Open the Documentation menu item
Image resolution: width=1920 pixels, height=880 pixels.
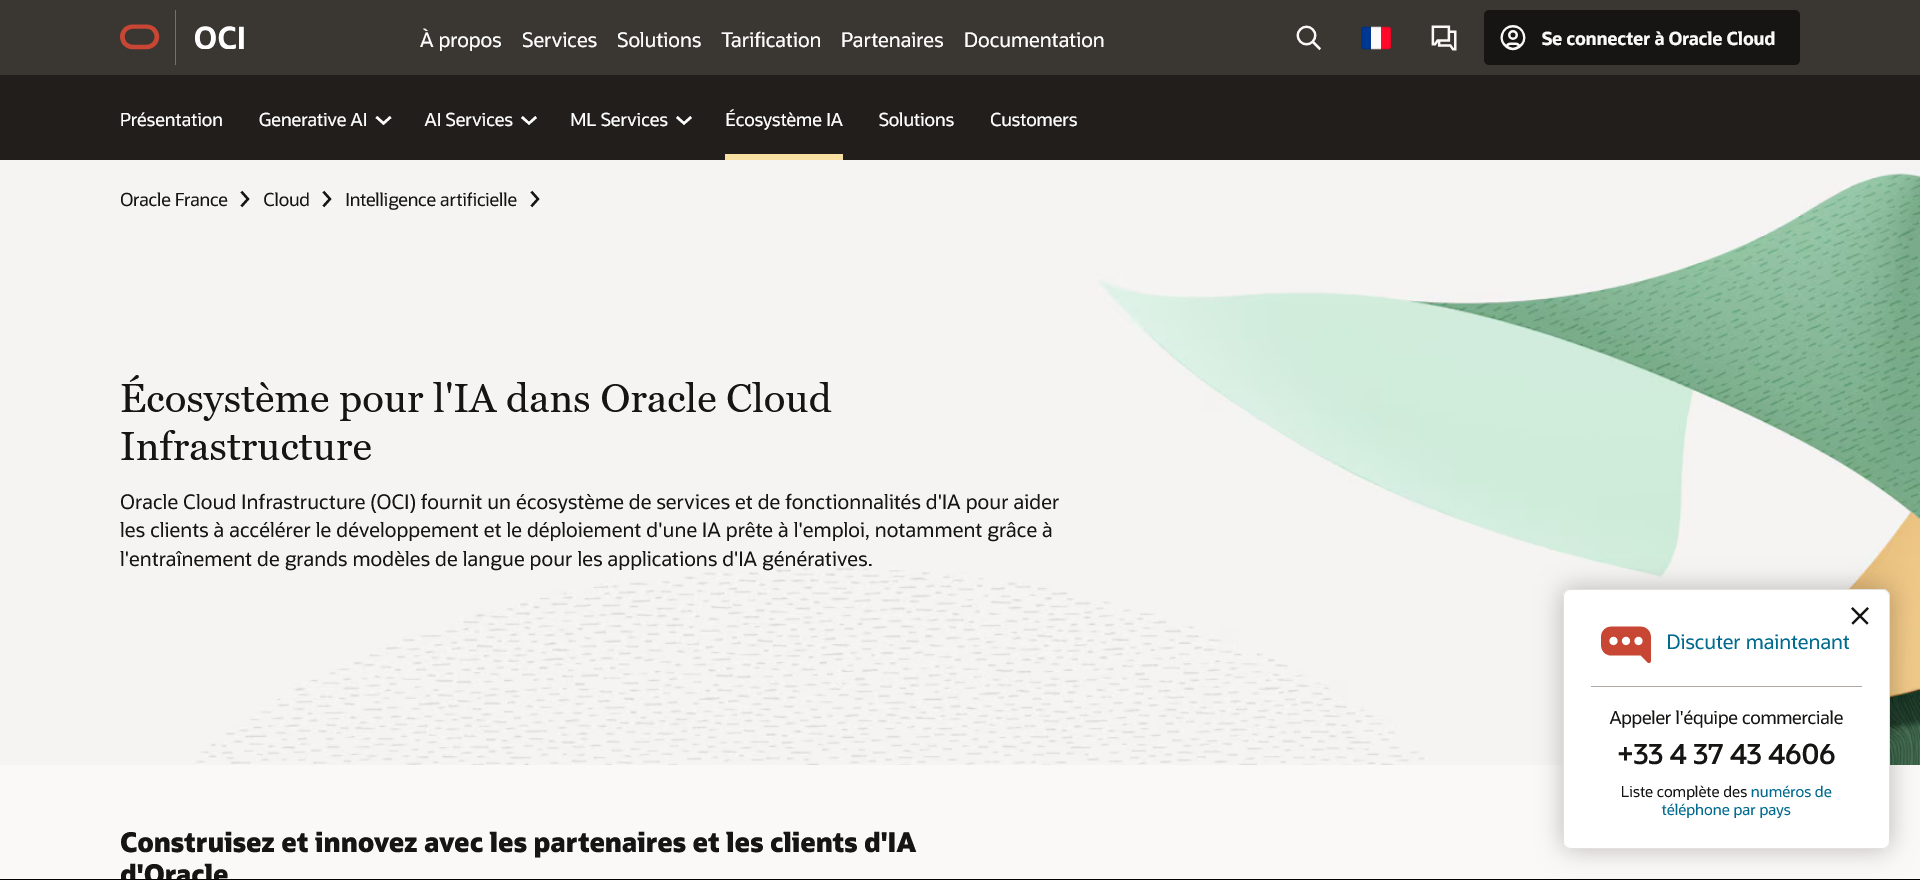point(1034,40)
